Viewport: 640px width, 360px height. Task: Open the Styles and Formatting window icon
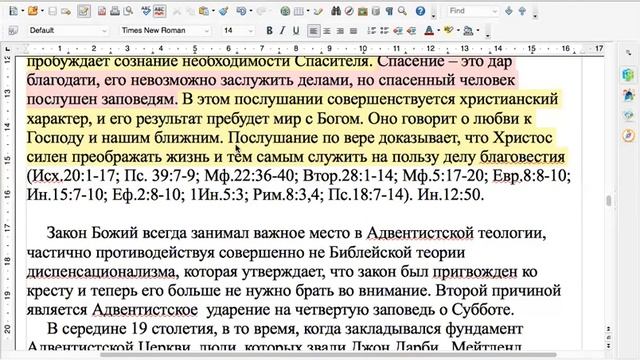click(13, 30)
